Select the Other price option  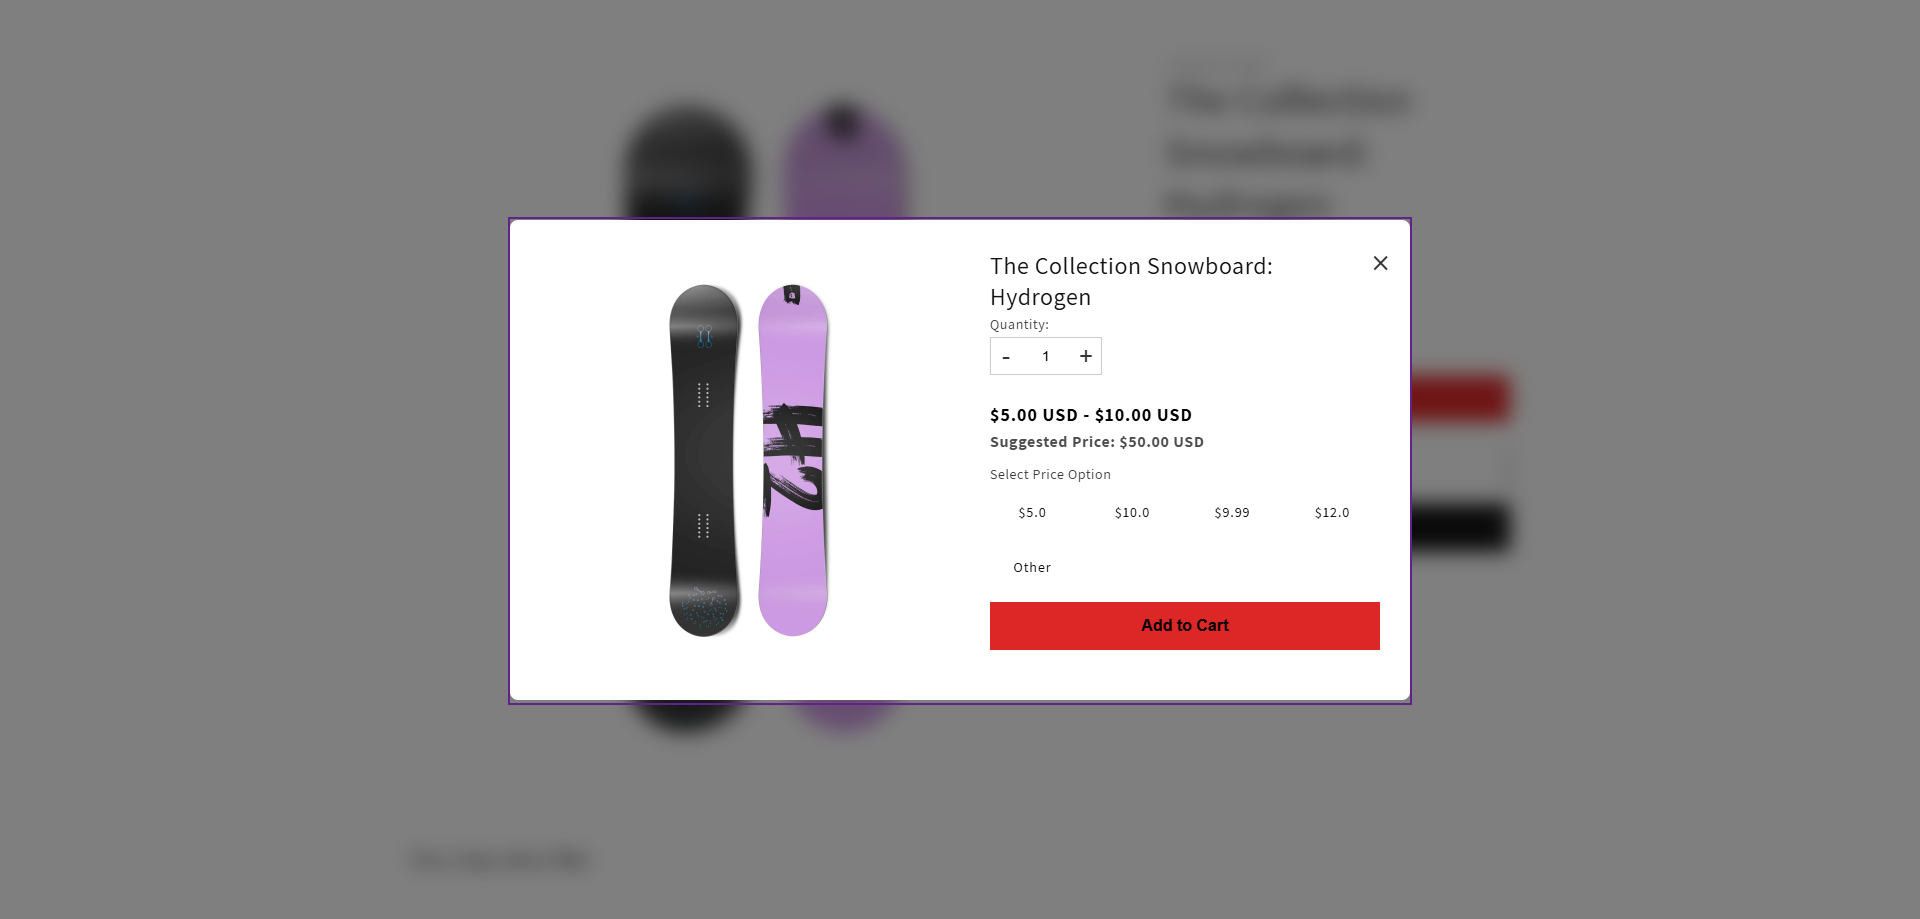(1032, 568)
